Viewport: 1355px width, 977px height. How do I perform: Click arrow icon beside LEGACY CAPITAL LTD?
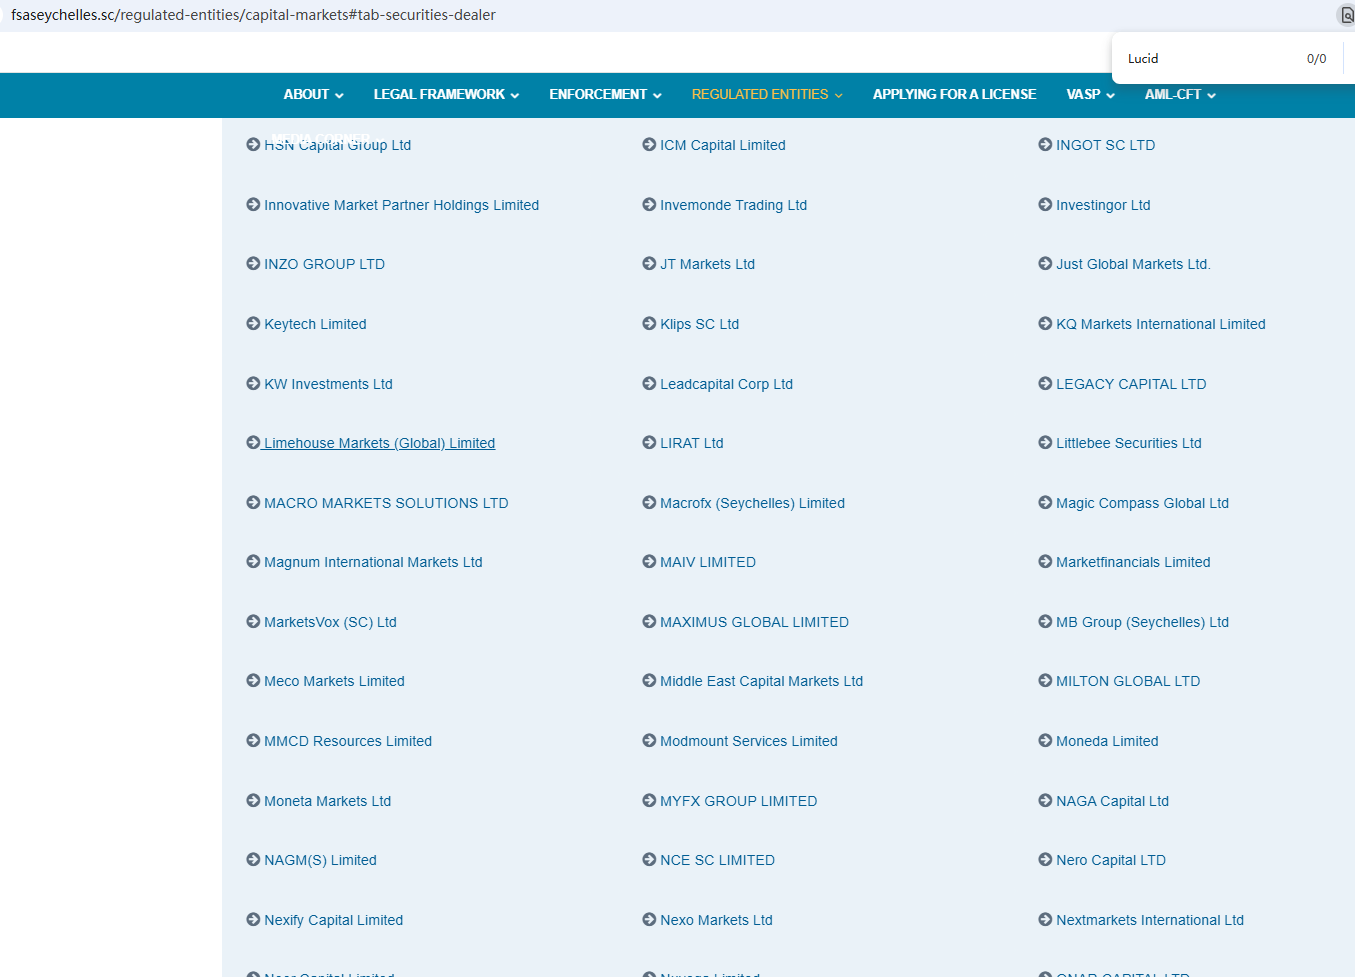pos(1045,384)
